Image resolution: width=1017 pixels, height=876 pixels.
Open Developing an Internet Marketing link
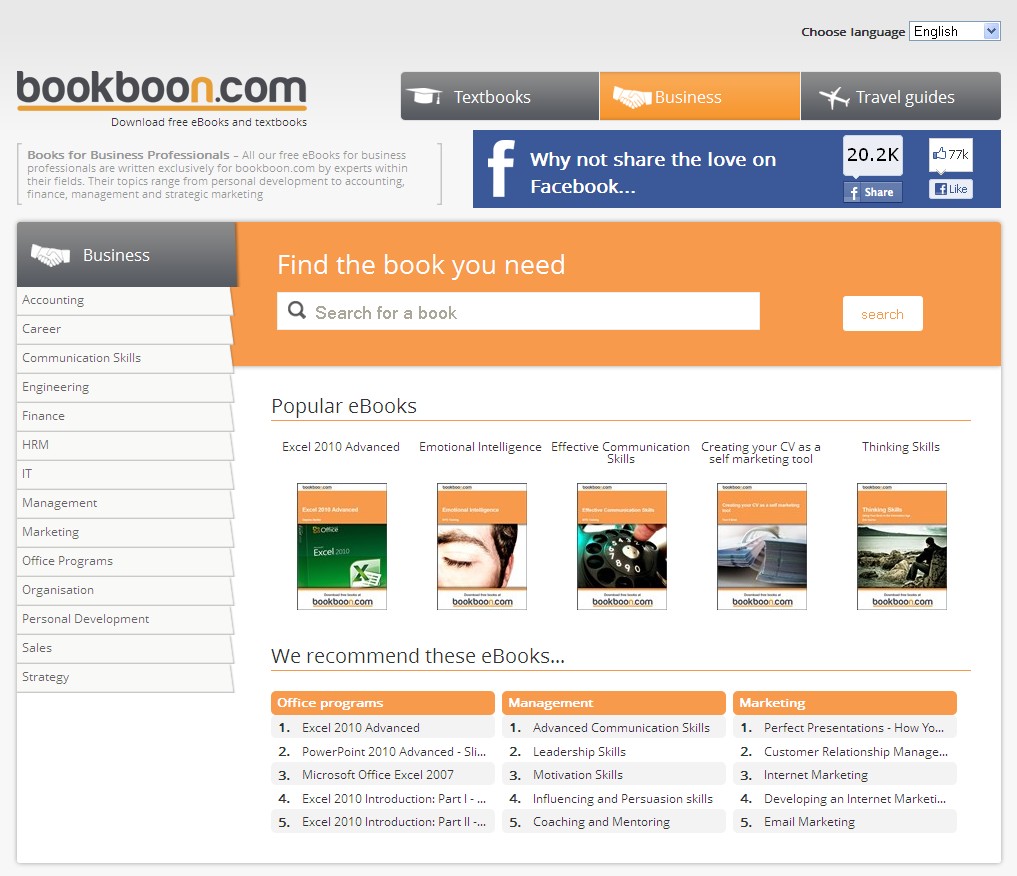coord(855,799)
